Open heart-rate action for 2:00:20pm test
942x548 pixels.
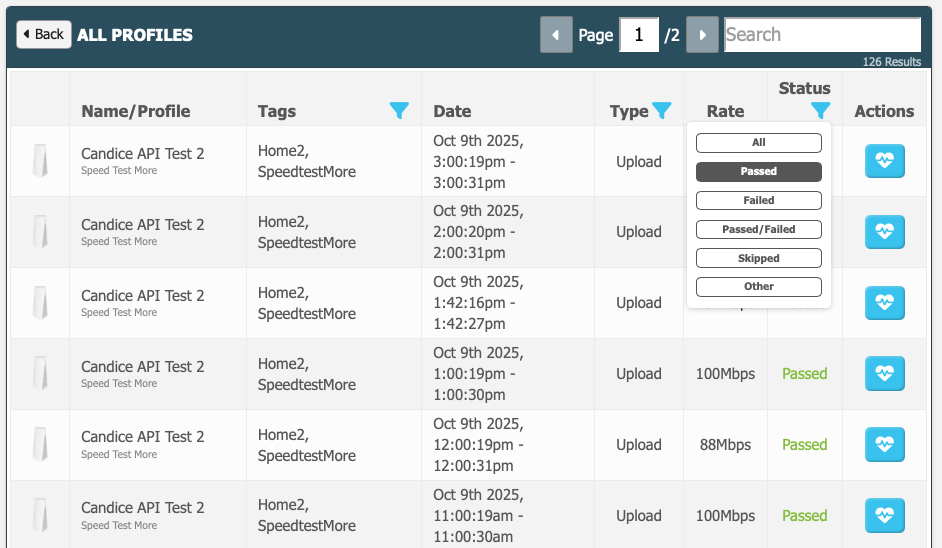coord(884,232)
